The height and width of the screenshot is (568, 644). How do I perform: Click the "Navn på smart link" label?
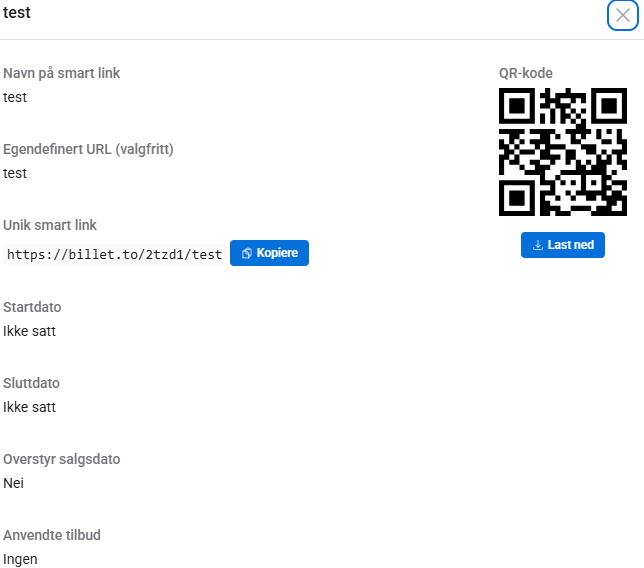click(62, 73)
